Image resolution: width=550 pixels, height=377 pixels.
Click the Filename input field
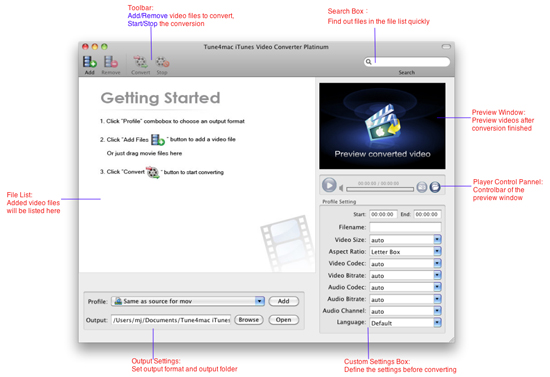coord(405,227)
